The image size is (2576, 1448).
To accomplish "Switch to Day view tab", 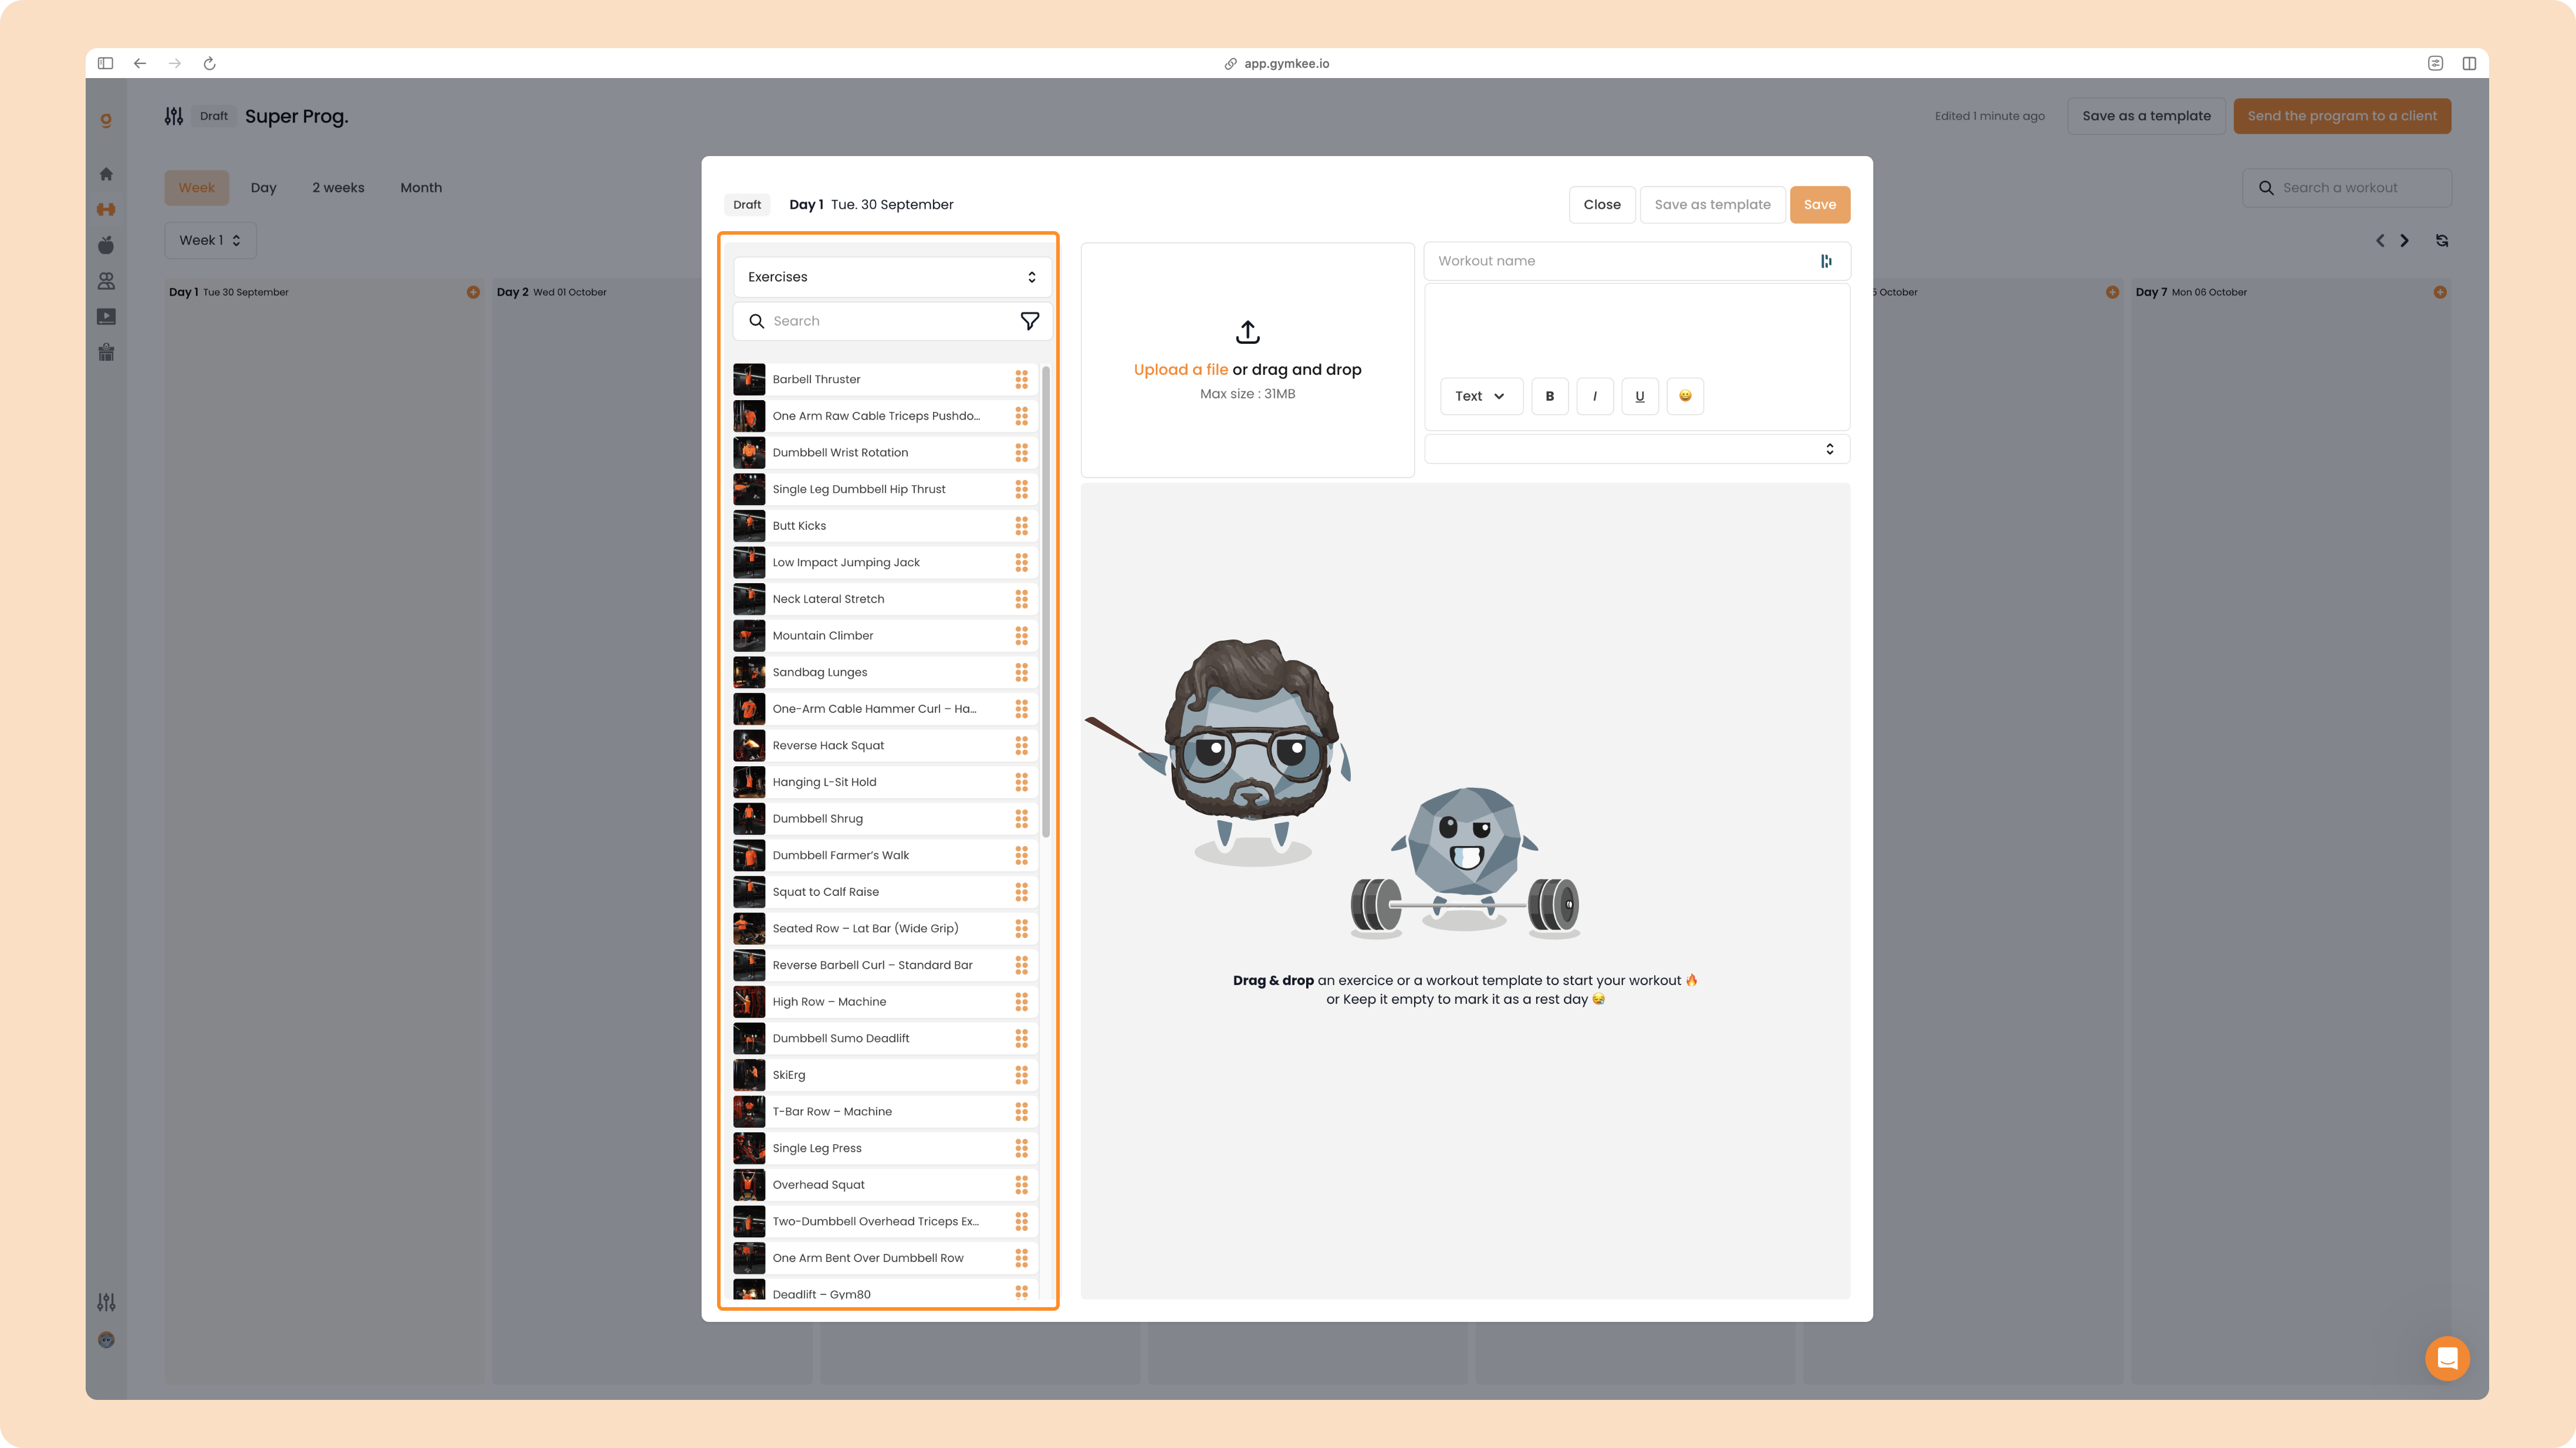I will 263,188.
